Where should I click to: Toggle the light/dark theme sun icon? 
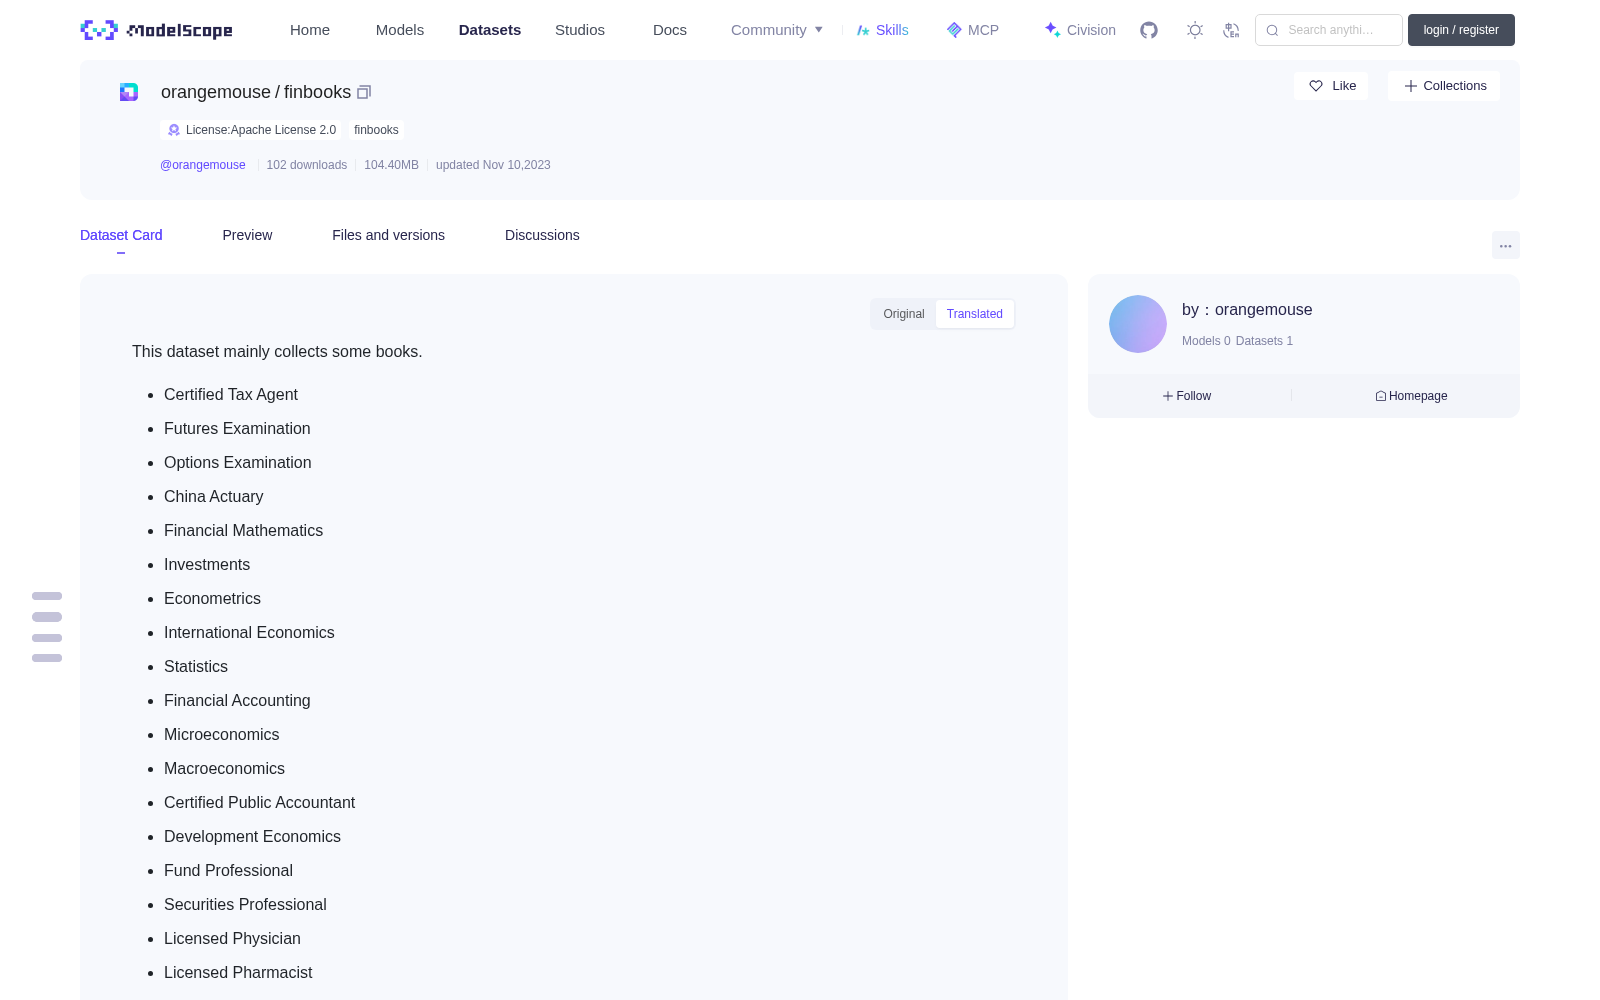tap(1195, 30)
